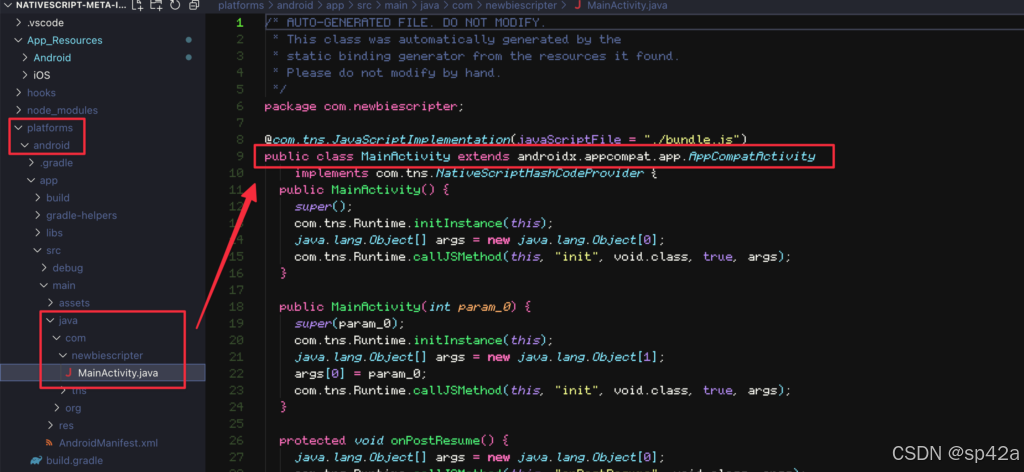Collapse the platforms folder chevron
This screenshot has height=472, width=1024.
(18, 128)
